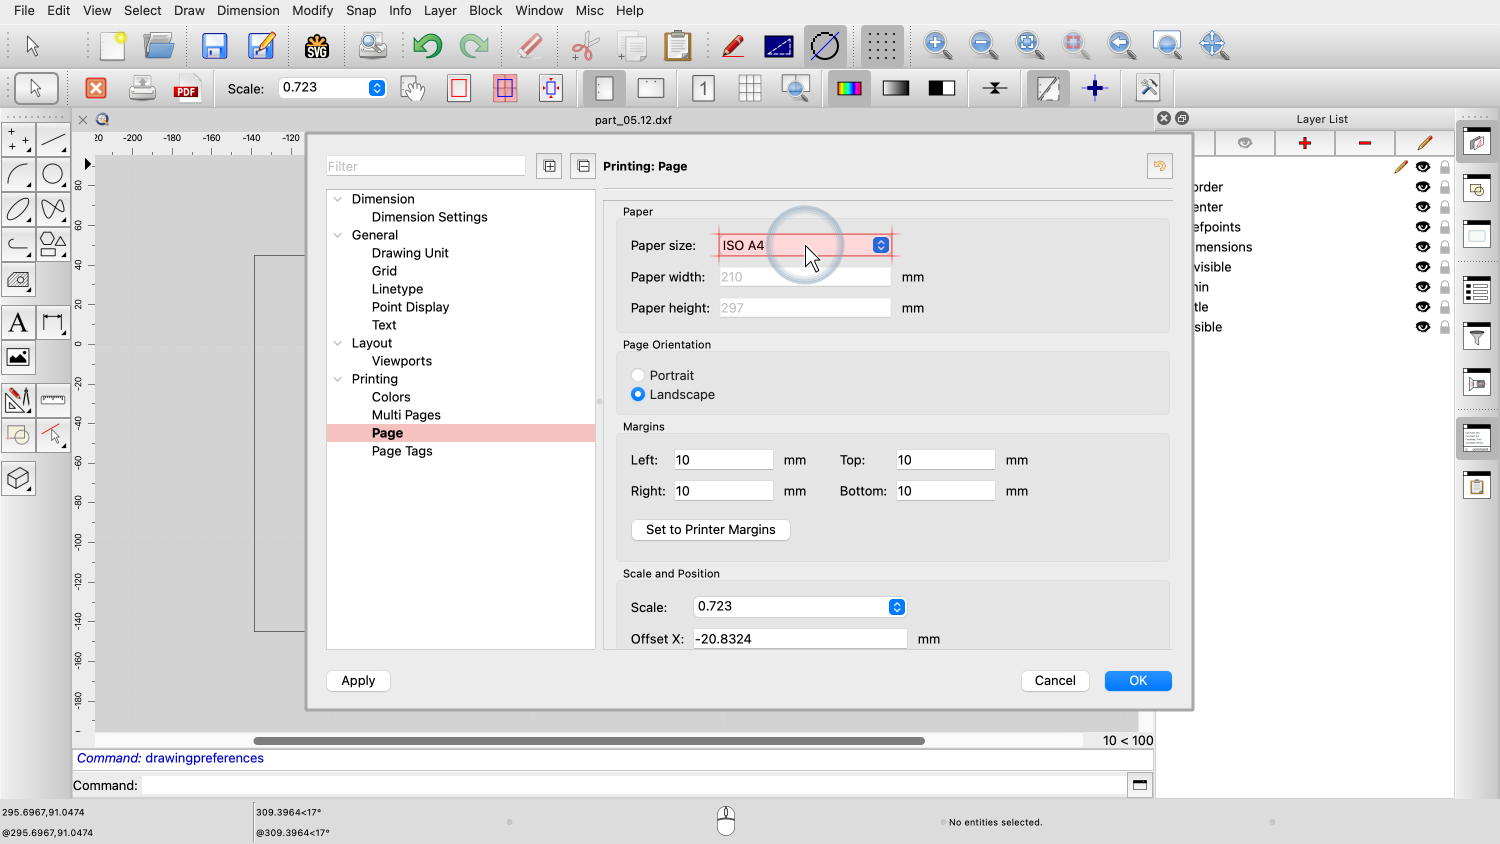Click the Remove Layer minus icon

click(1365, 143)
